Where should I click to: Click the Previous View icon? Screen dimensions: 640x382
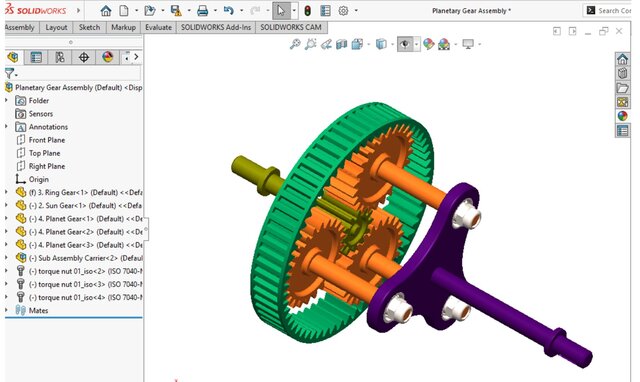(x=326, y=44)
